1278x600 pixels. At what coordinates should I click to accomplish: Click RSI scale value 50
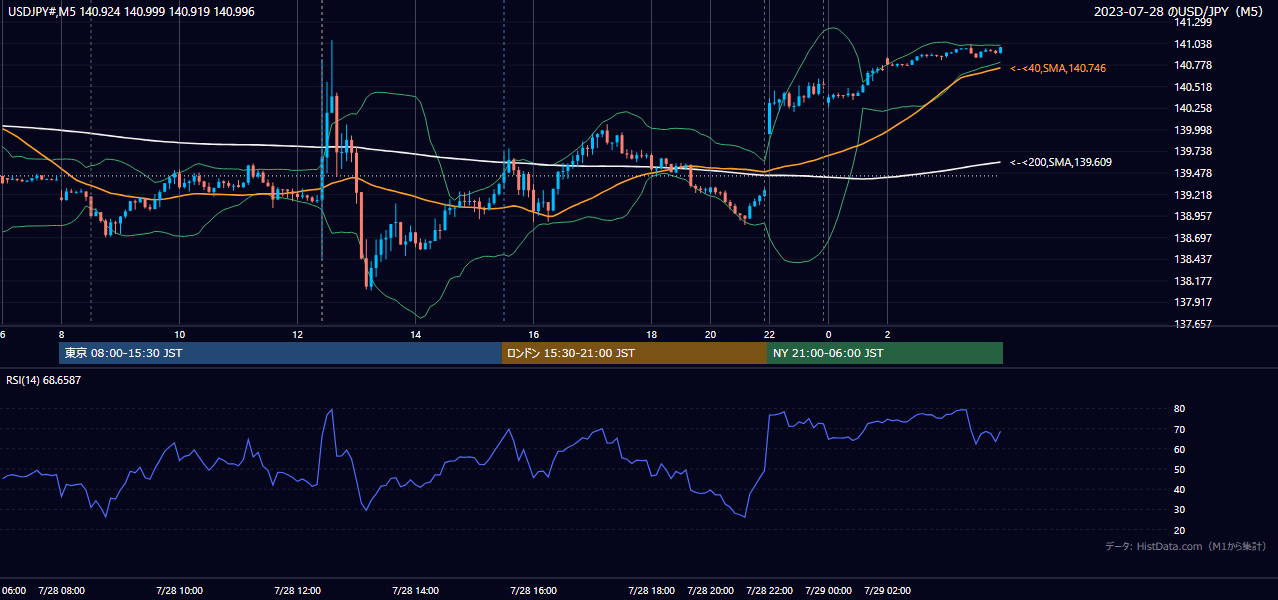(x=1180, y=469)
